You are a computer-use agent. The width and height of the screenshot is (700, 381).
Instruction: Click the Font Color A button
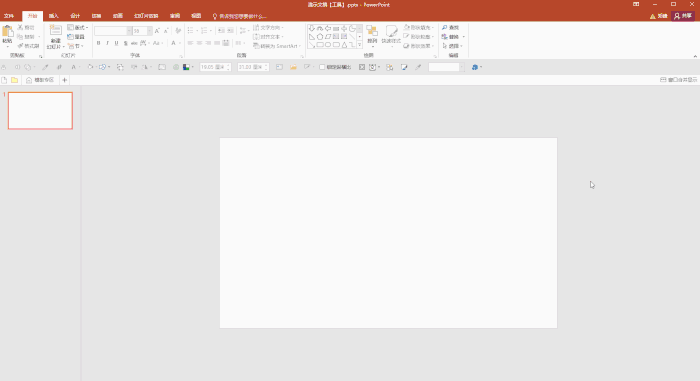click(x=174, y=43)
